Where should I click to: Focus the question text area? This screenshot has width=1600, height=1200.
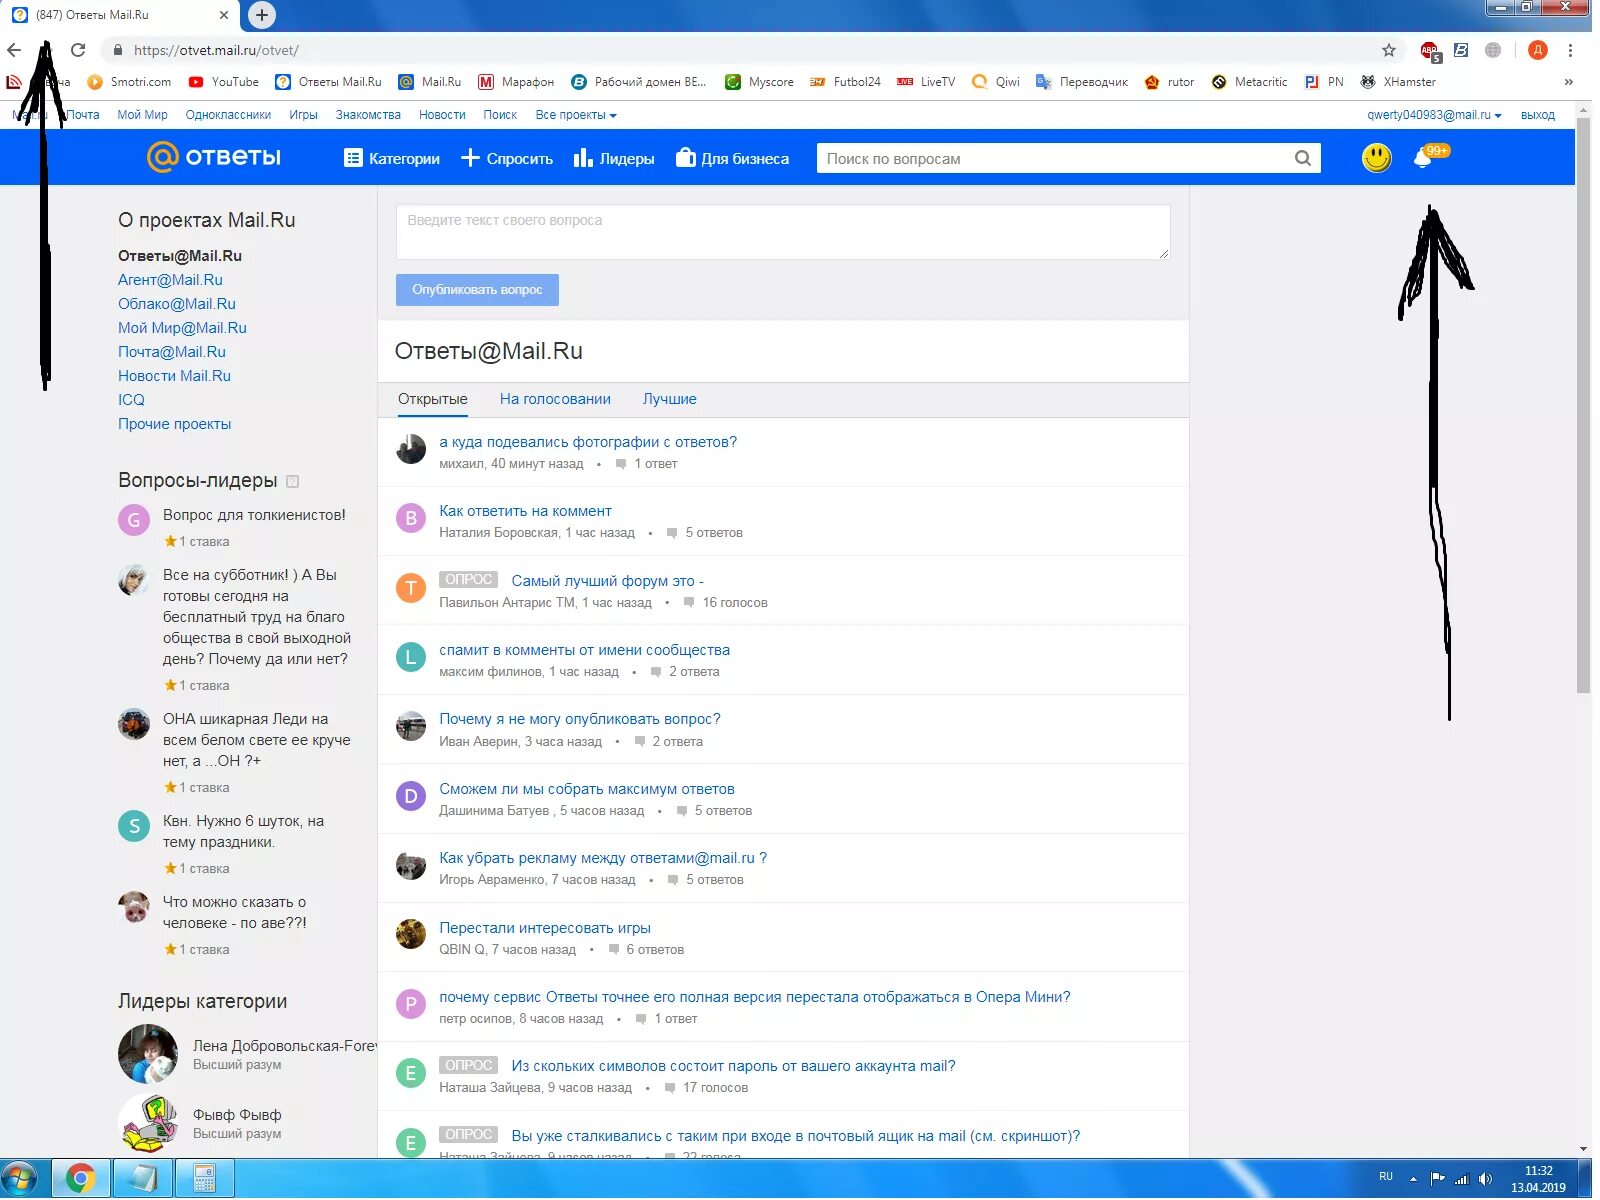tap(783, 232)
